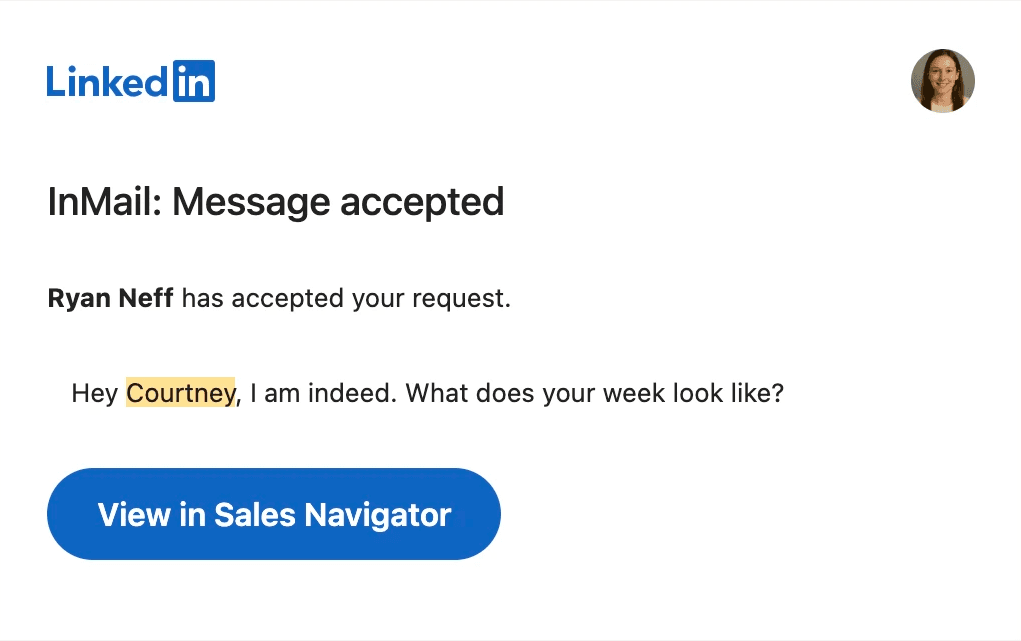The image size is (1021, 641).
Task: Click "What does your week look like?"
Action: click(595, 393)
